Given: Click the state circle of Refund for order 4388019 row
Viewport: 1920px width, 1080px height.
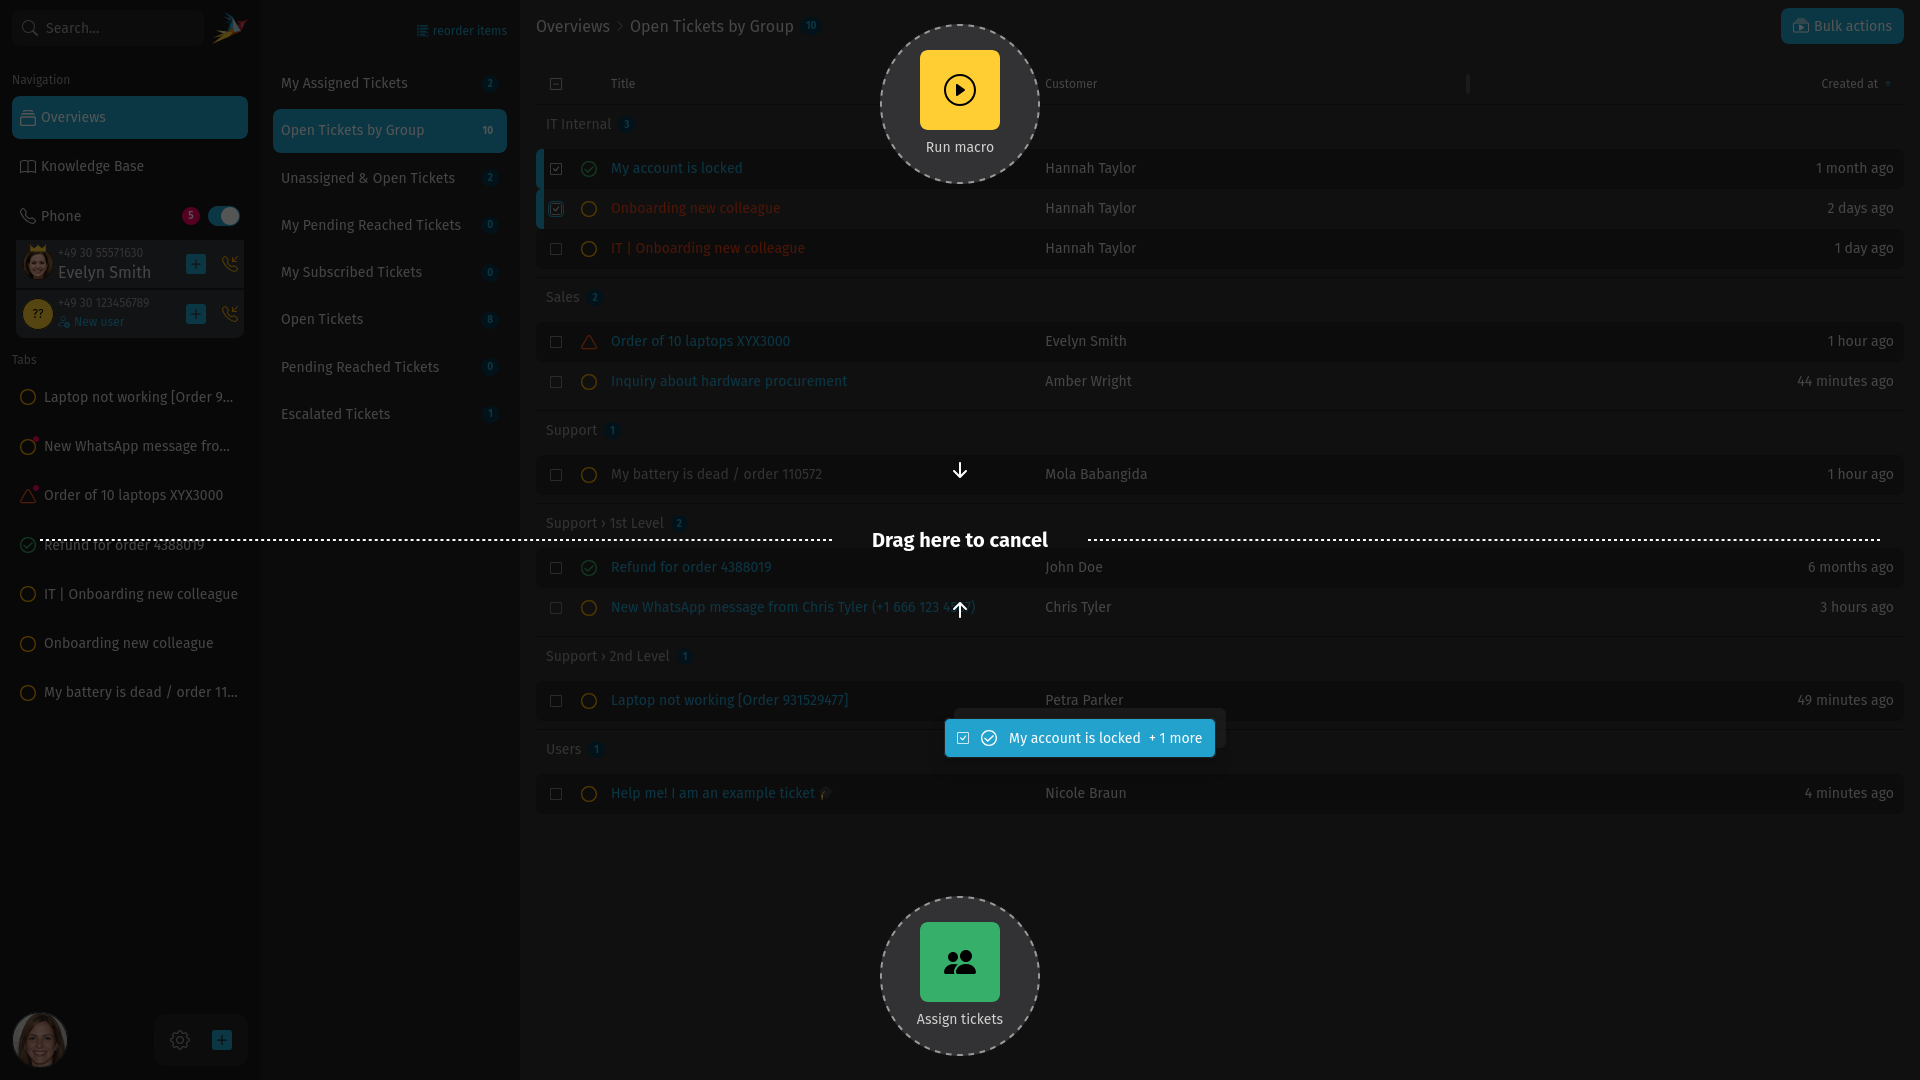Looking at the screenshot, I should (x=589, y=568).
